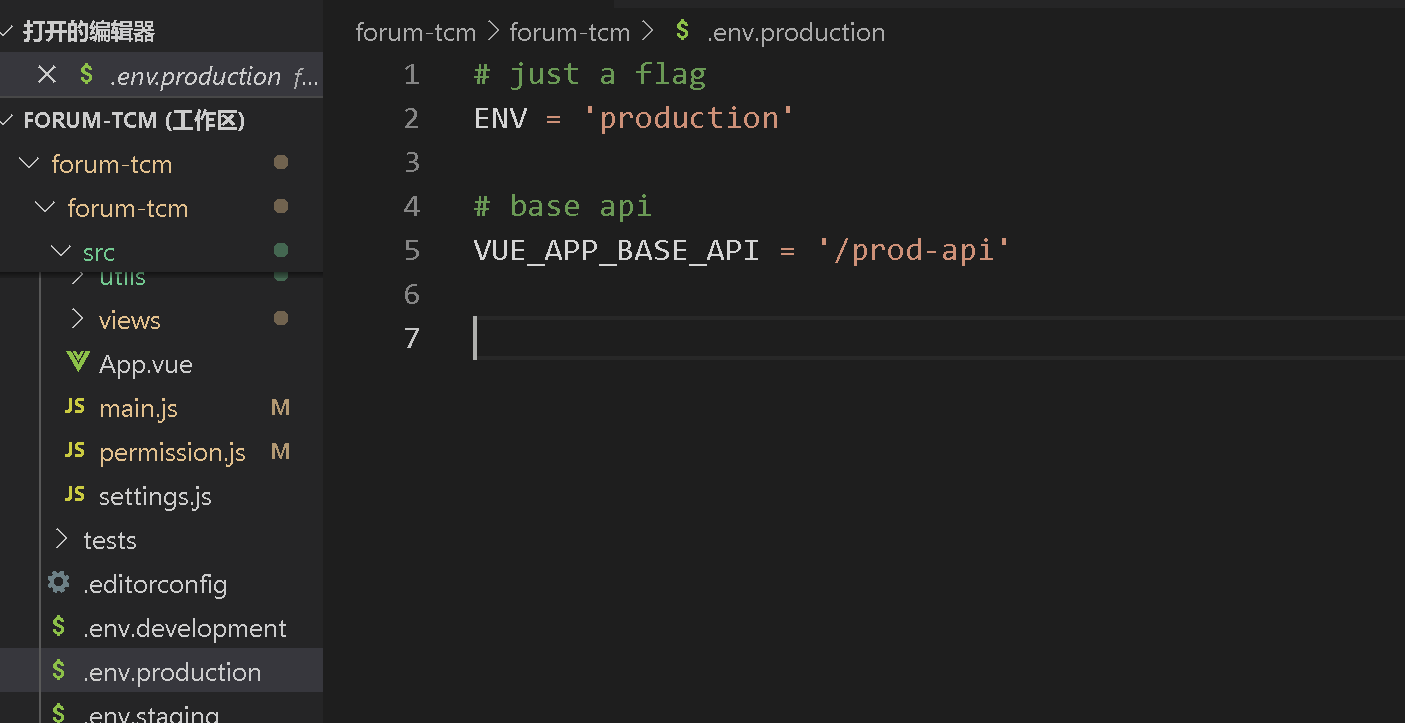This screenshot has width=1405, height=723.
Task: Click second forum-tcm breadcrumb segment
Action: tap(570, 32)
